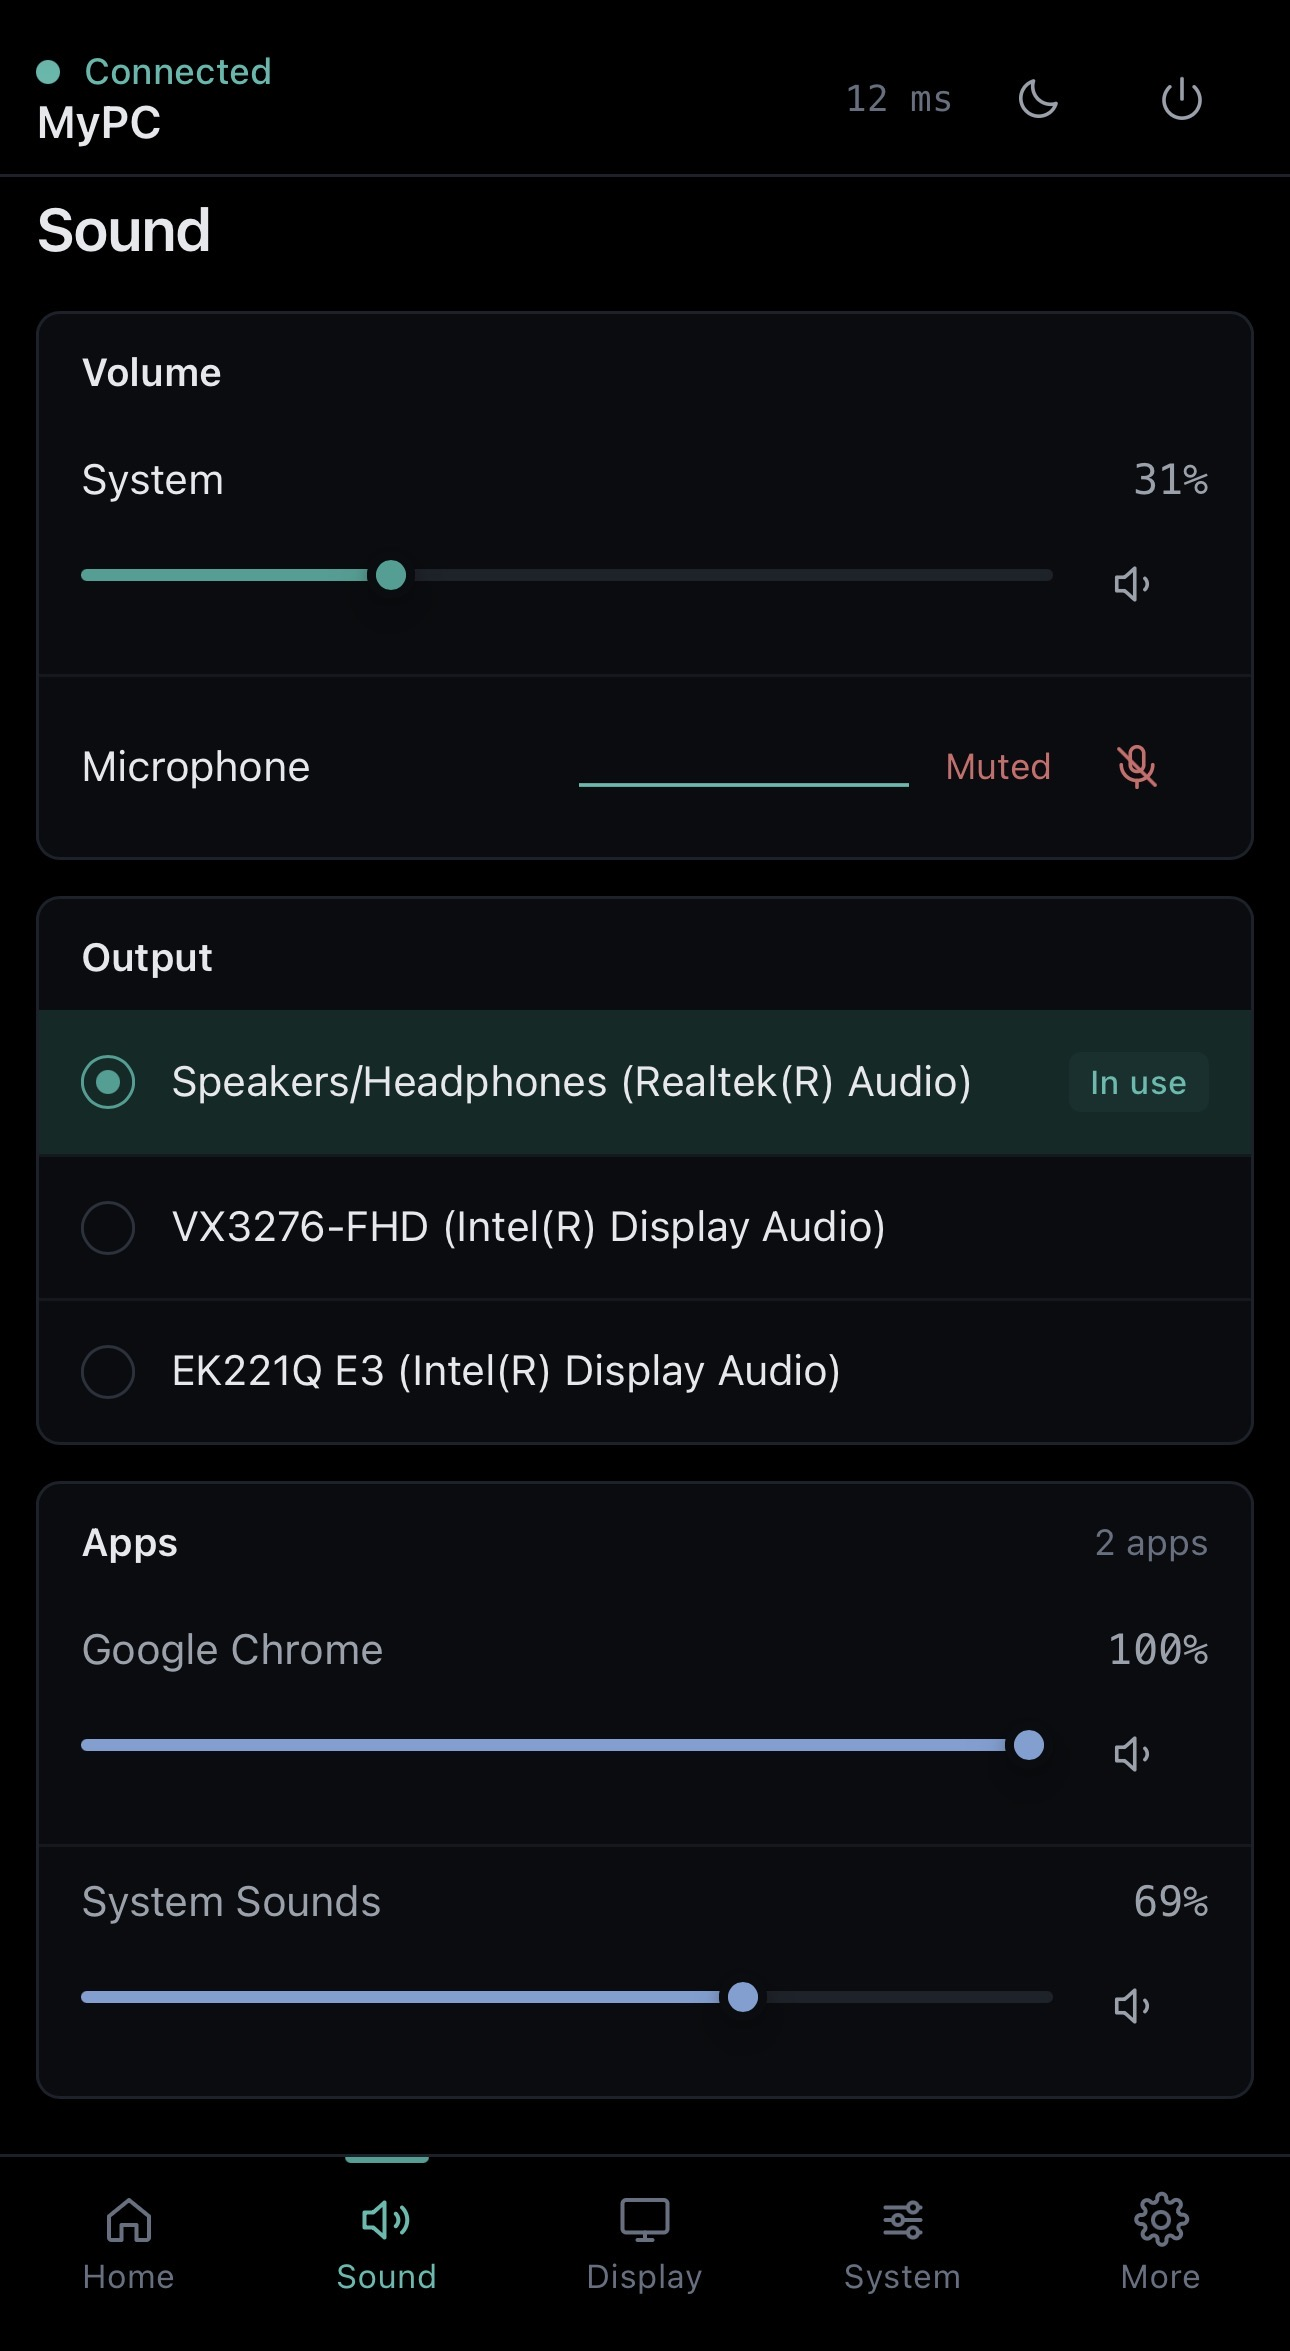Viewport: 1290px width, 2351px height.
Task: Click the moon sleep mode icon
Action: [1038, 99]
